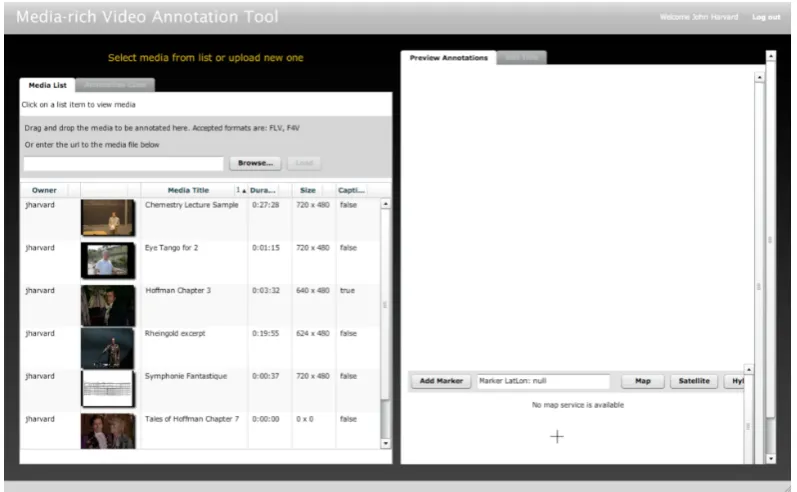The width and height of the screenshot is (797, 492).
Task: Sort by the Size column header
Action: click(x=308, y=190)
